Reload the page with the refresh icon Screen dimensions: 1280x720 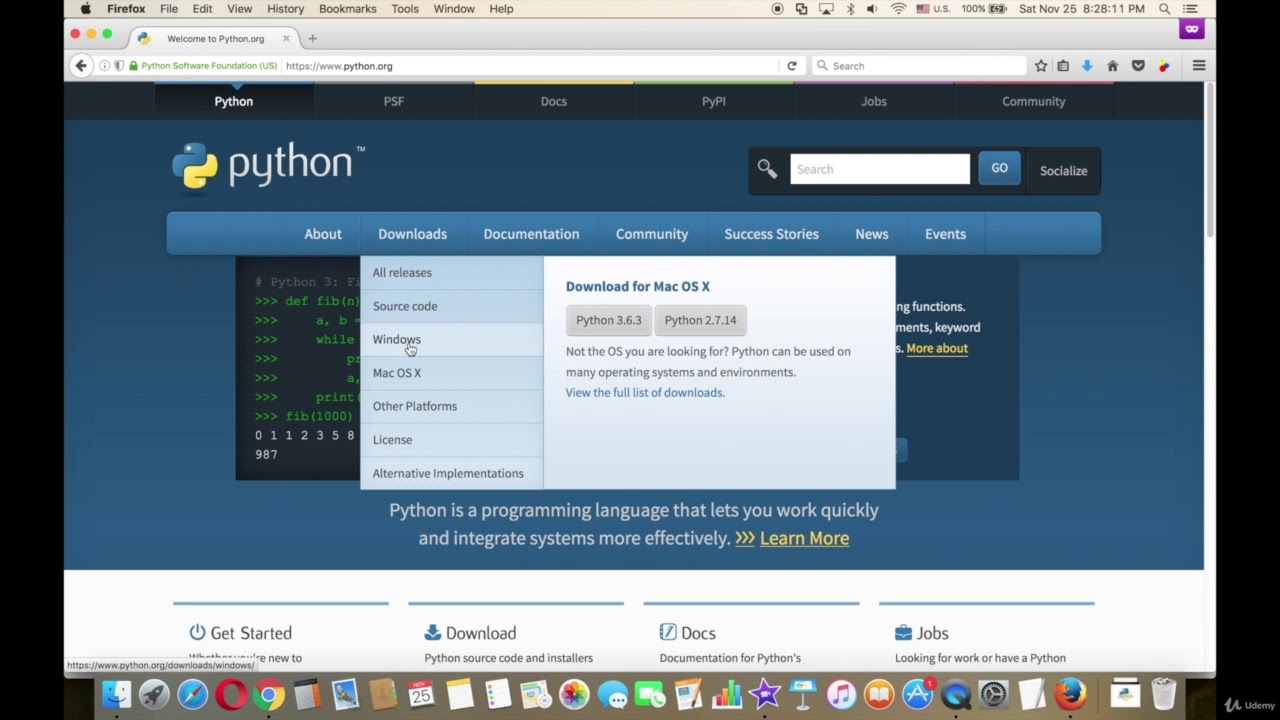pyautogui.click(x=792, y=66)
